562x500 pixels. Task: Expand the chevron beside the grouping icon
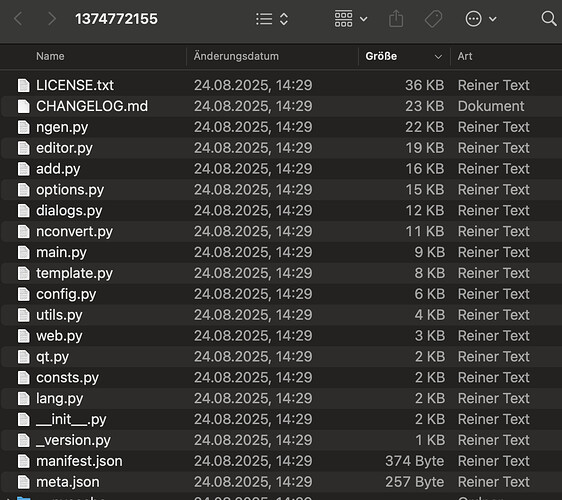click(363, 19)
